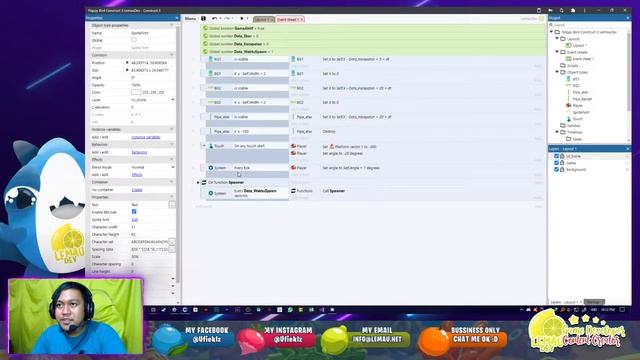Image resolution: width=640 pixels, height=360 pixels.
Task: Select the Touch object icon in Project
Action: tap(568, 119)
